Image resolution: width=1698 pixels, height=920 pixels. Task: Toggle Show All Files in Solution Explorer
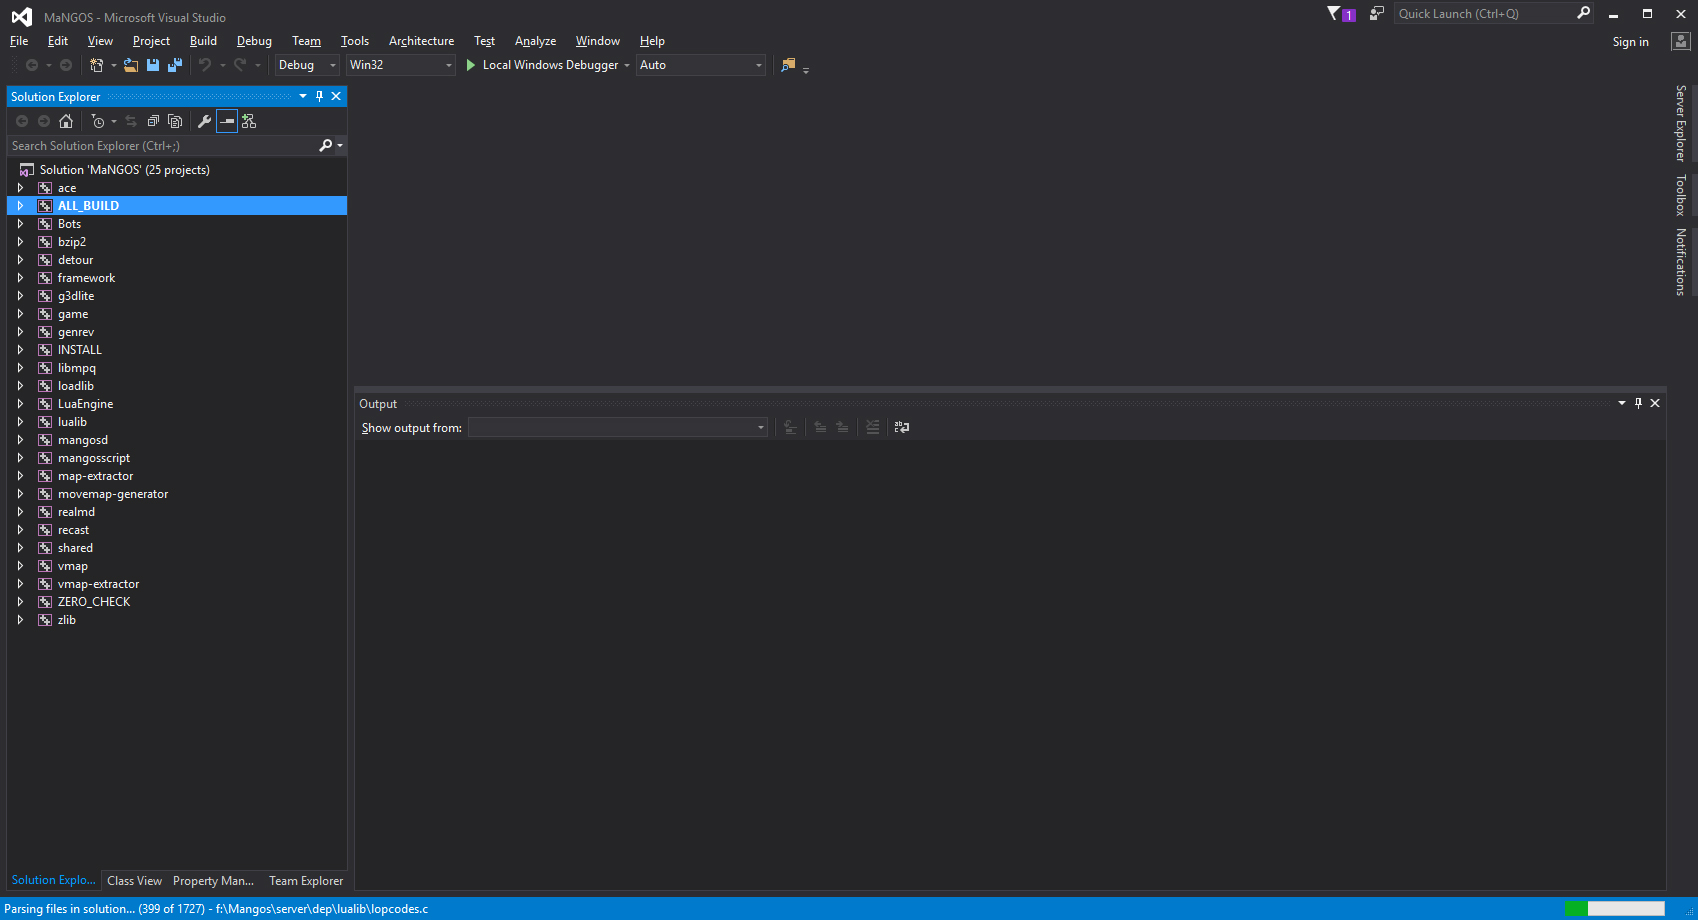click(175, 121)
